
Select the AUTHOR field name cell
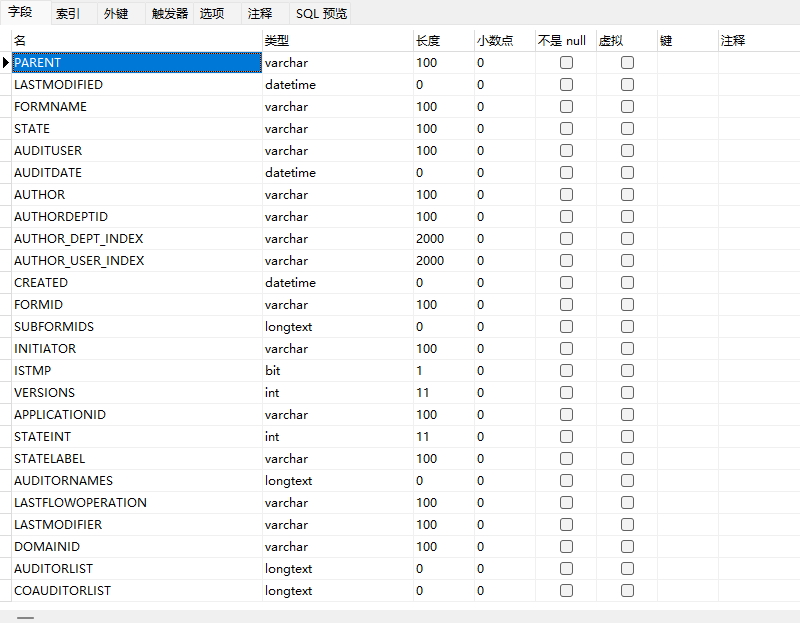[137, 194]
